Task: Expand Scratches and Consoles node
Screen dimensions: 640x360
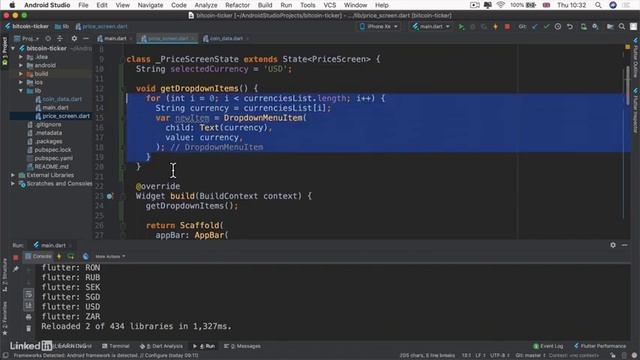Action: [x=13, y=184]
